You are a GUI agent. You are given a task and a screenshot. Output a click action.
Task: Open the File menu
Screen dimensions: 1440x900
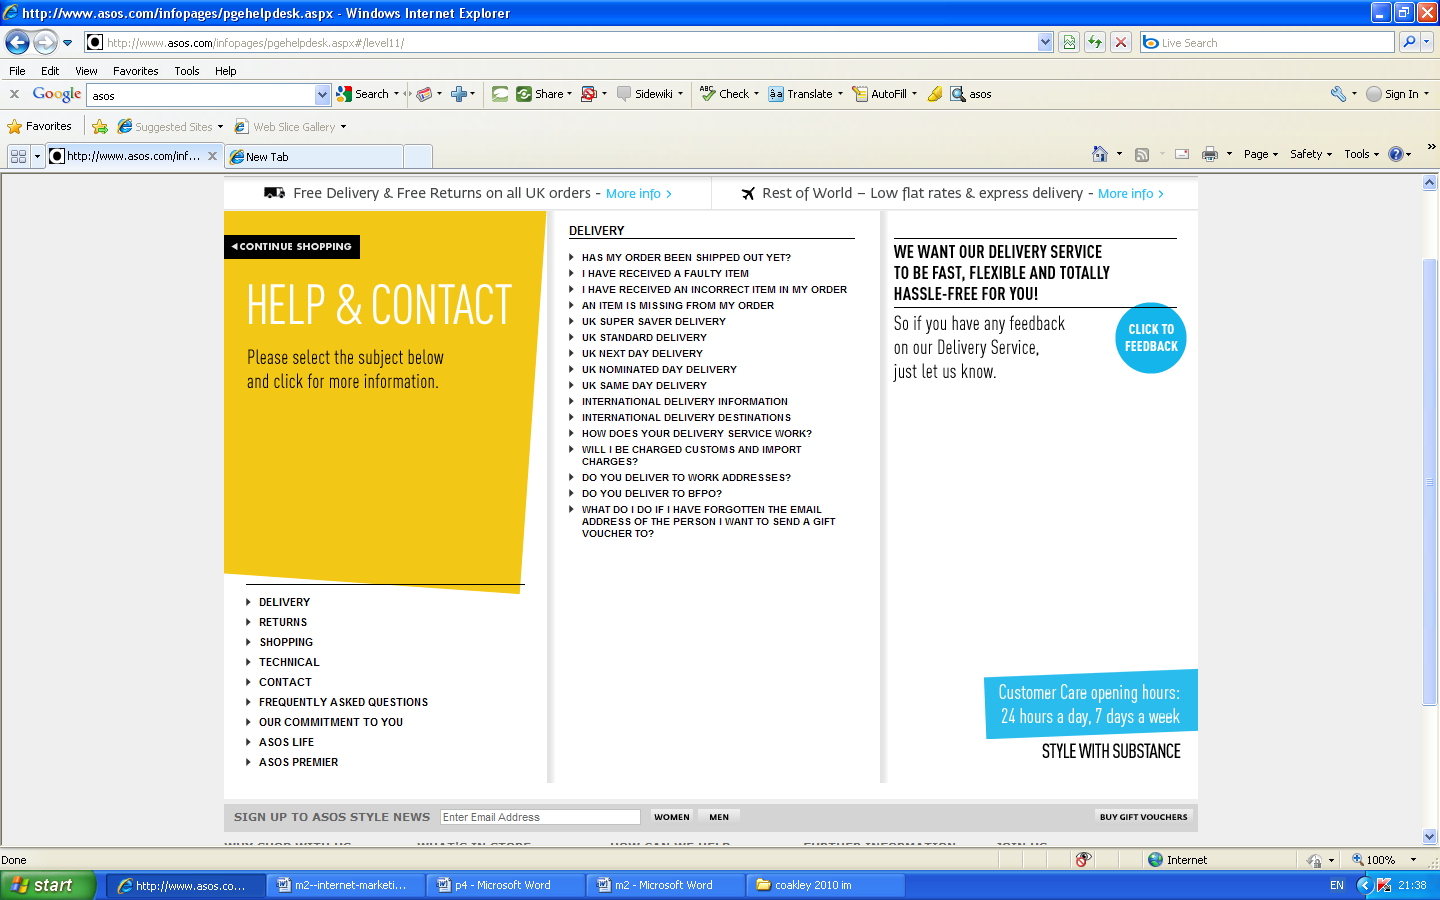(x=17, y=71)
